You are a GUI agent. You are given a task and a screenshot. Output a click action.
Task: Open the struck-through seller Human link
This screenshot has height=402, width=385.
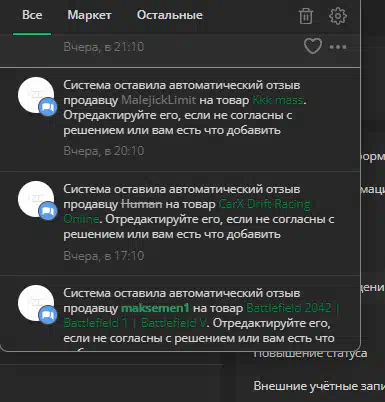coord(142,204)
